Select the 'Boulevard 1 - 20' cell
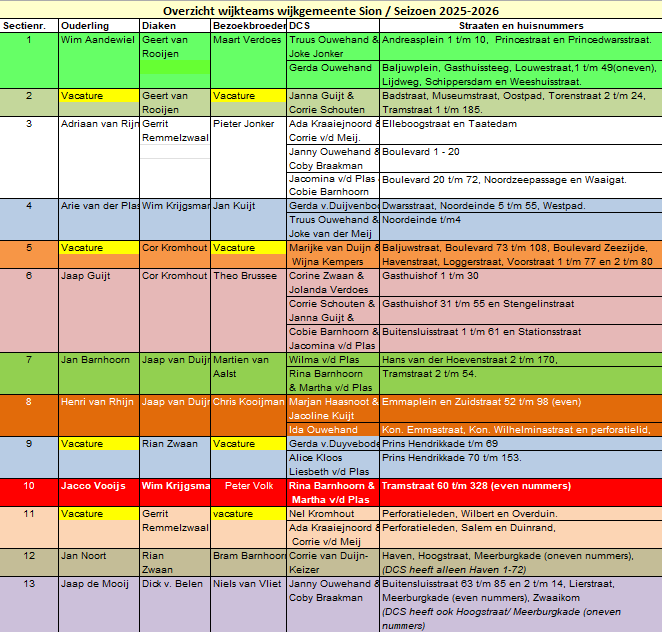This screenshot has height=632, width=662. [x=421, y=152]
